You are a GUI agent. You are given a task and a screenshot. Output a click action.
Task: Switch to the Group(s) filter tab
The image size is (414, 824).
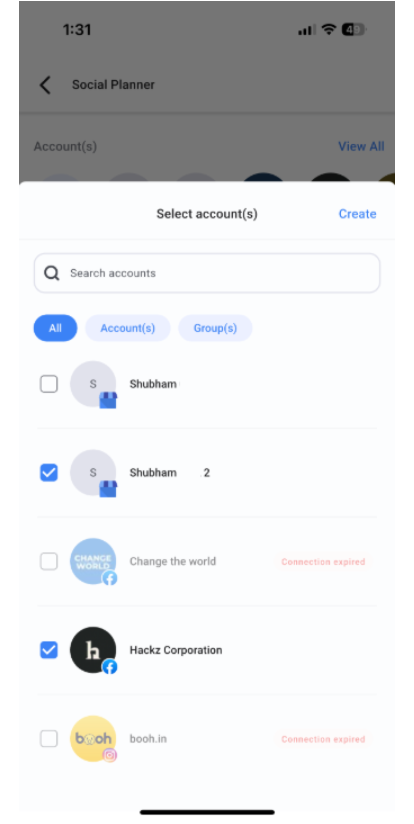point(215,328)
